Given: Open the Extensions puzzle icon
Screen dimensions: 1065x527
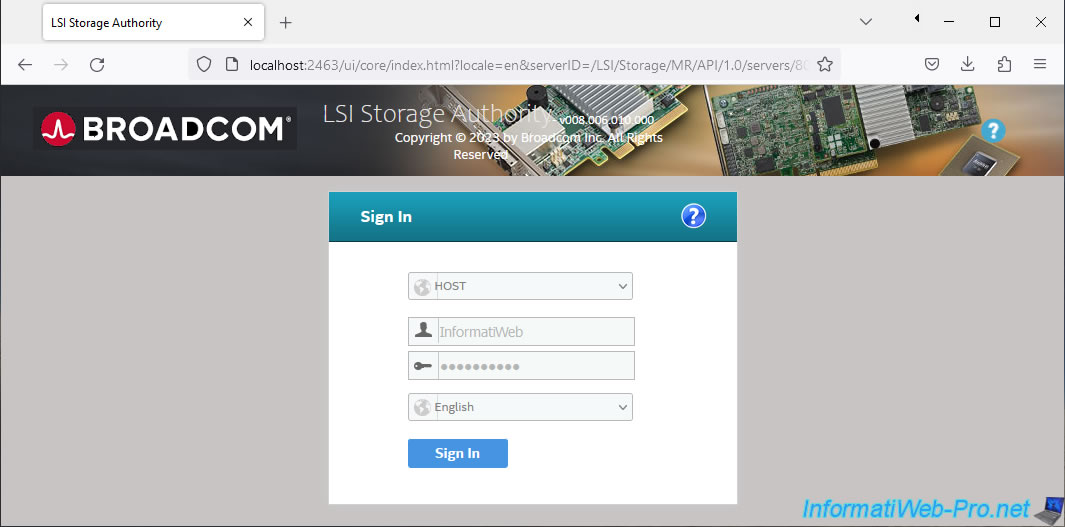Looking at the screenshot, I should (1004, 65).
